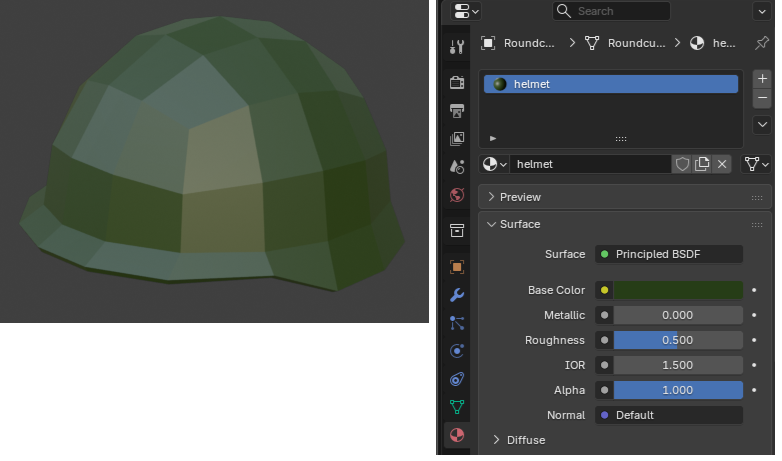Open the World properties tab

tap(457, 194)
